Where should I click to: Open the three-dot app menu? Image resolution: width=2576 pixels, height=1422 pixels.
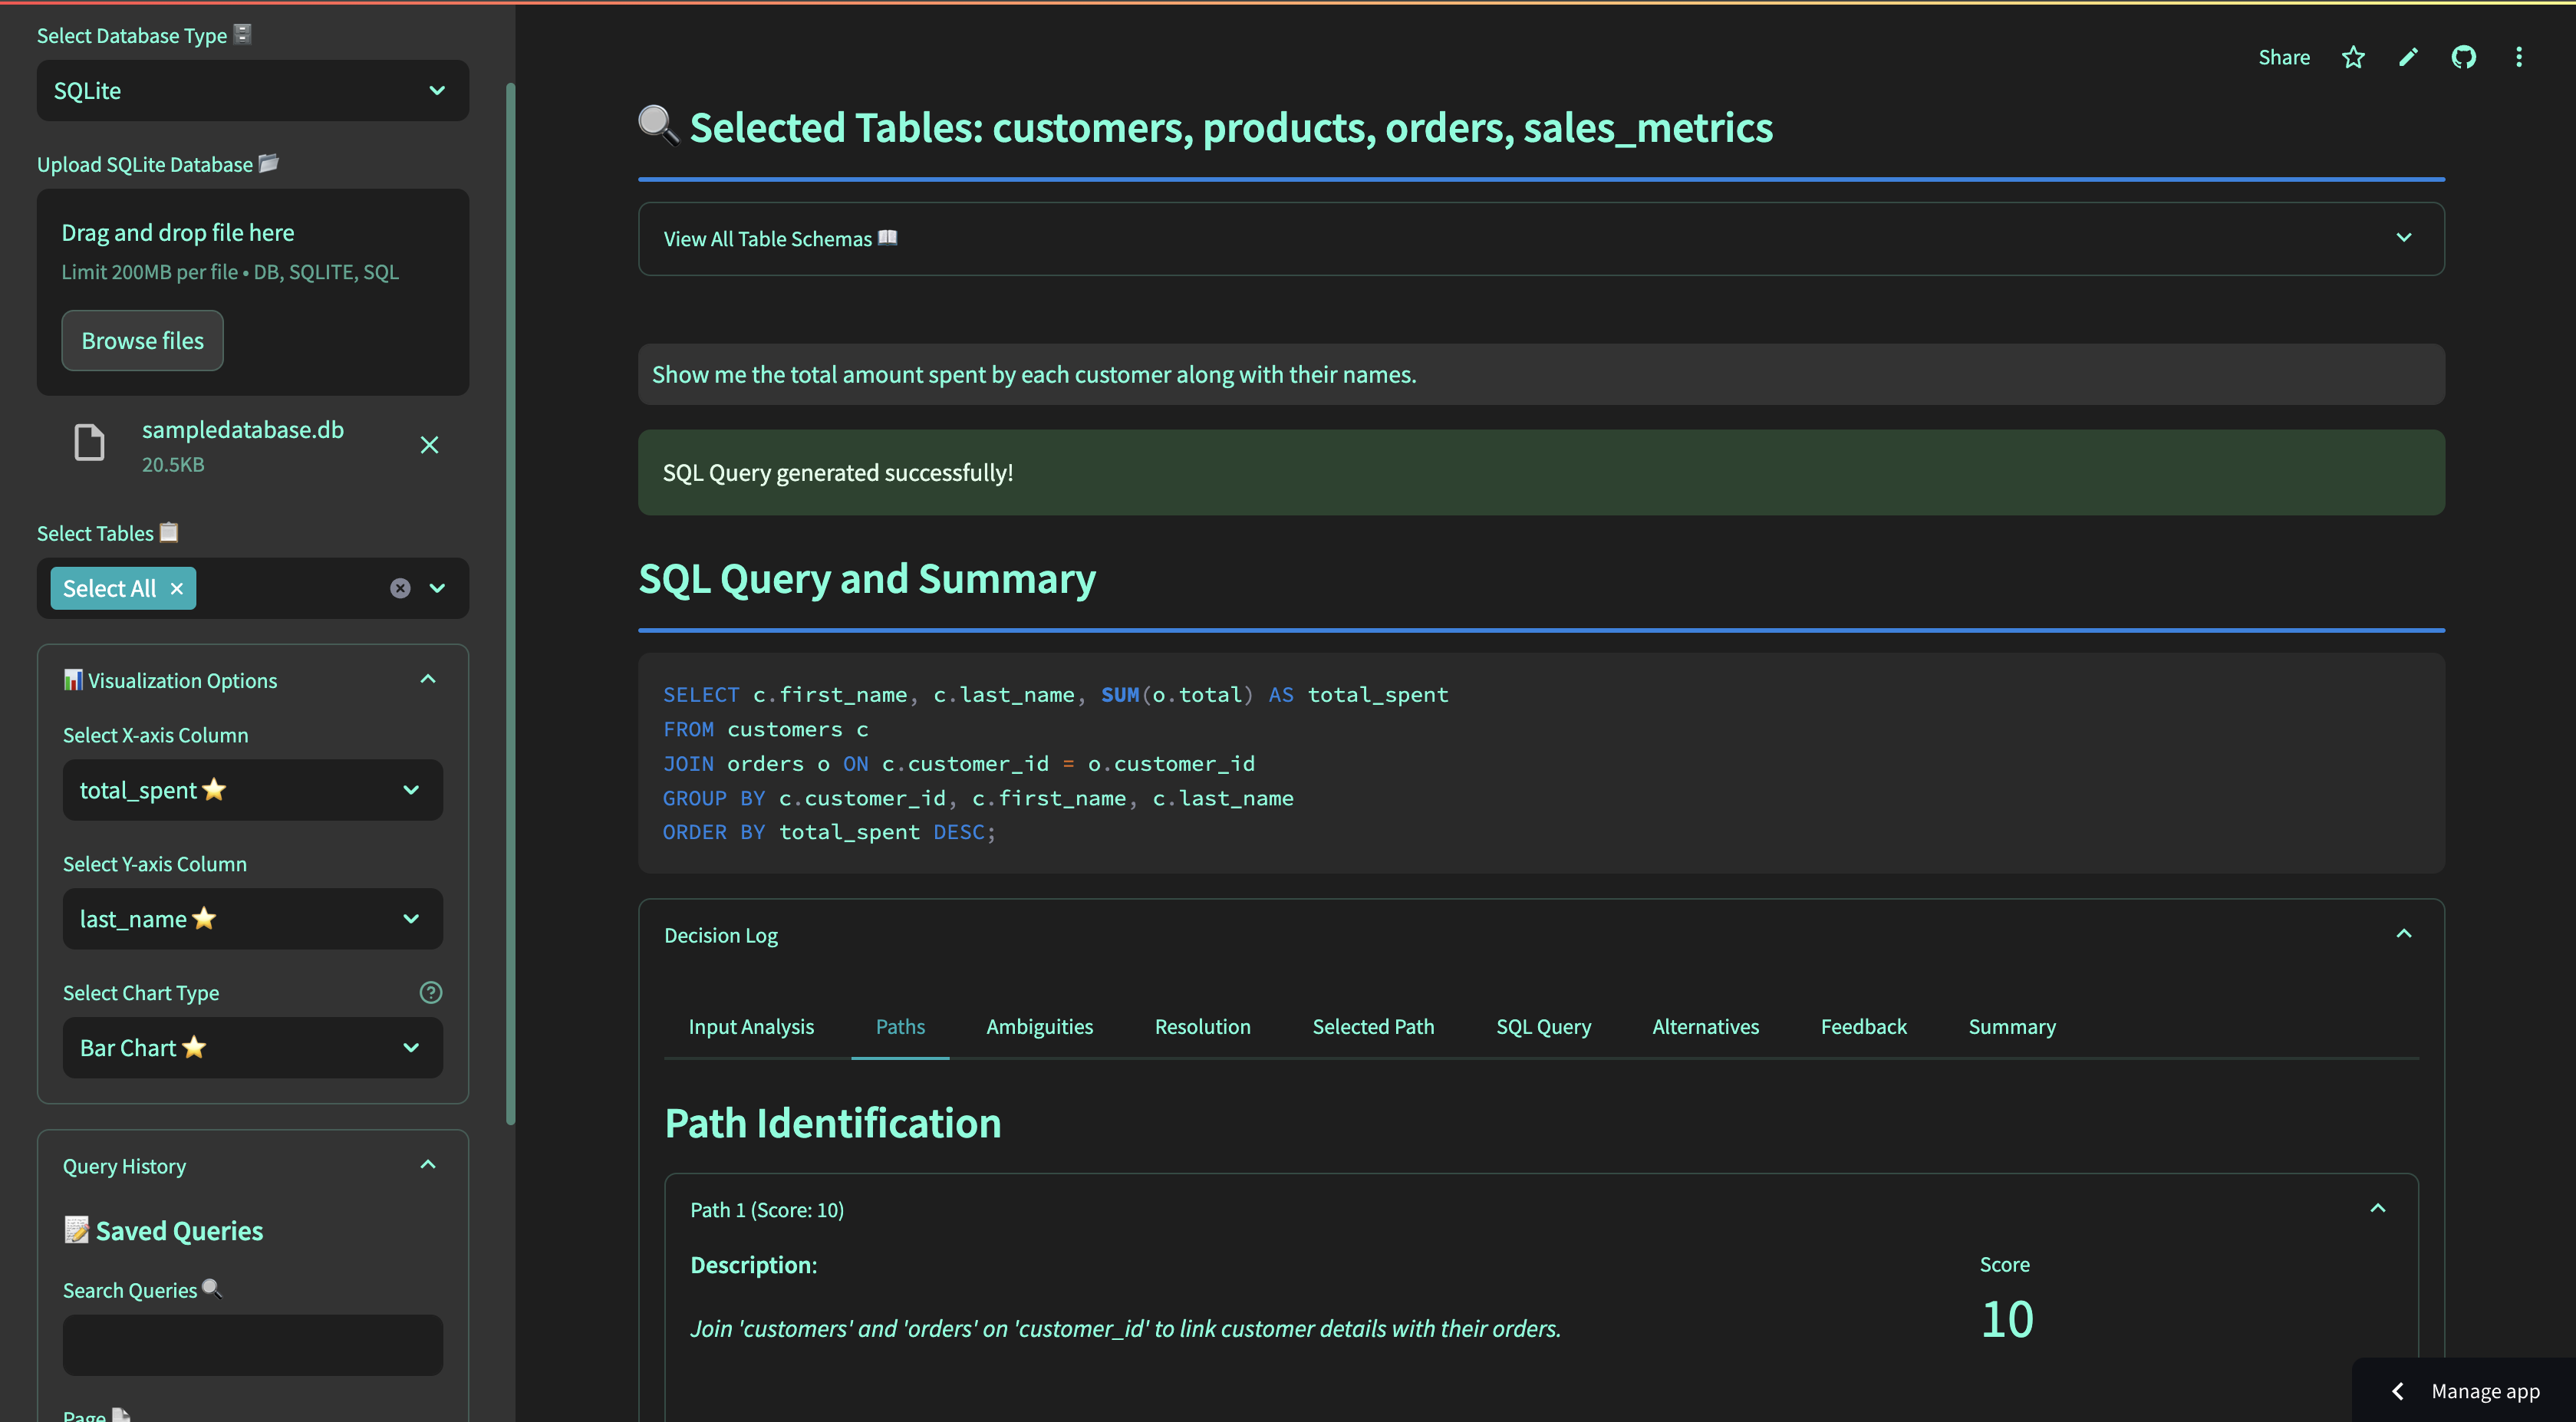pyautogui.click(x=2518, y=58)
